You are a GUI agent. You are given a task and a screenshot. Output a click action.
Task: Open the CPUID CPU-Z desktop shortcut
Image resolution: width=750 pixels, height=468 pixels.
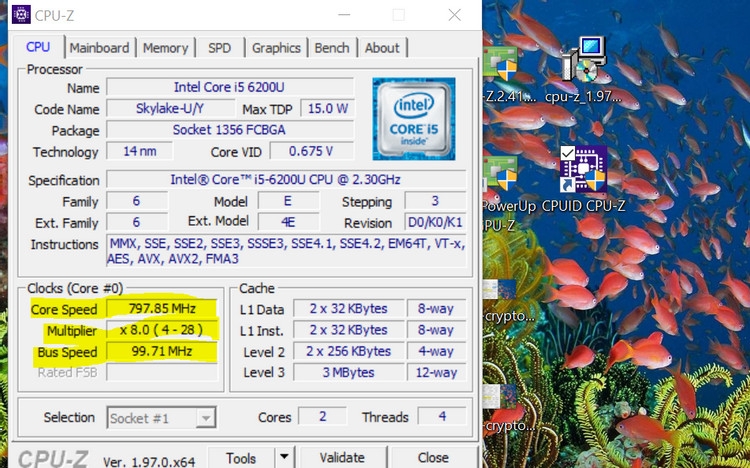pyautogui.click(x=584, y=179)
